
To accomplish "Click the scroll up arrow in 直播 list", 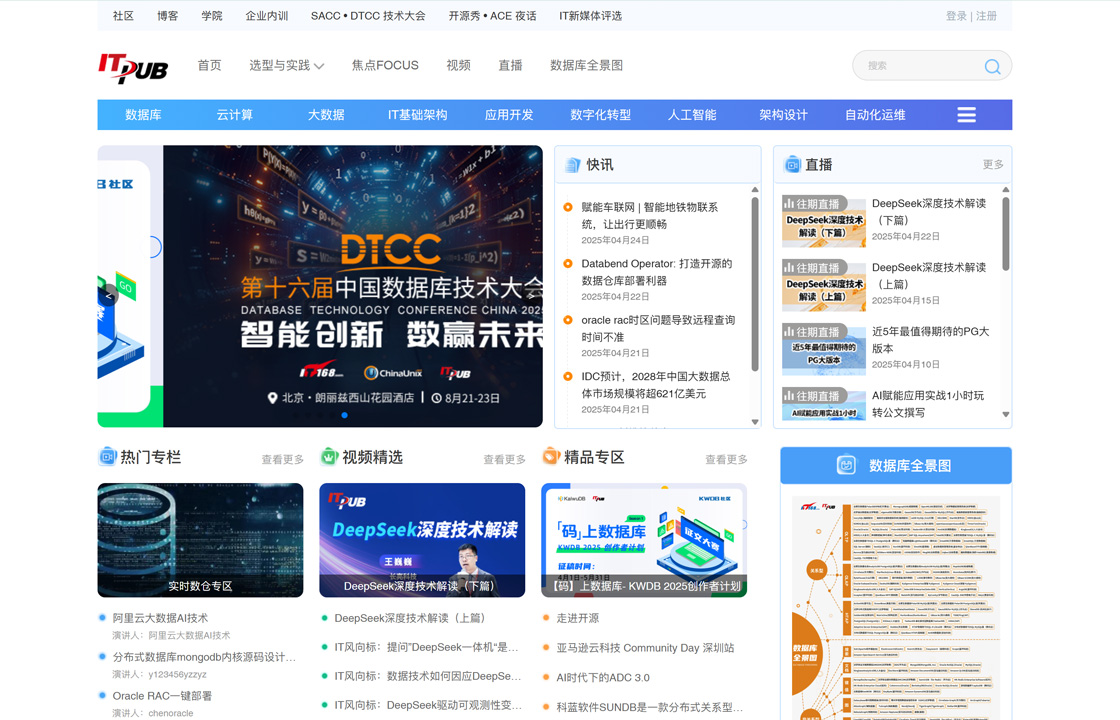I will coord(1006,190).
